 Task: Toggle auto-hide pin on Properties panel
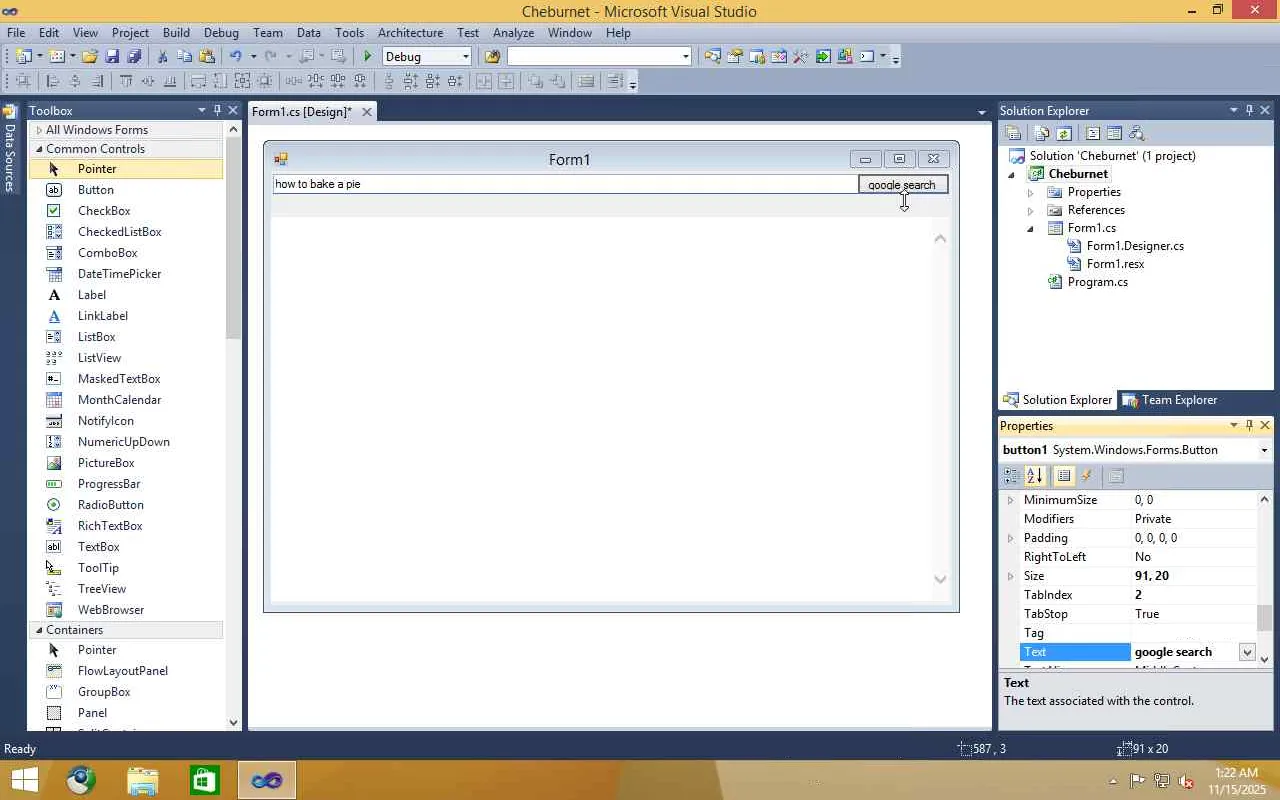[x=1249, y=425]
